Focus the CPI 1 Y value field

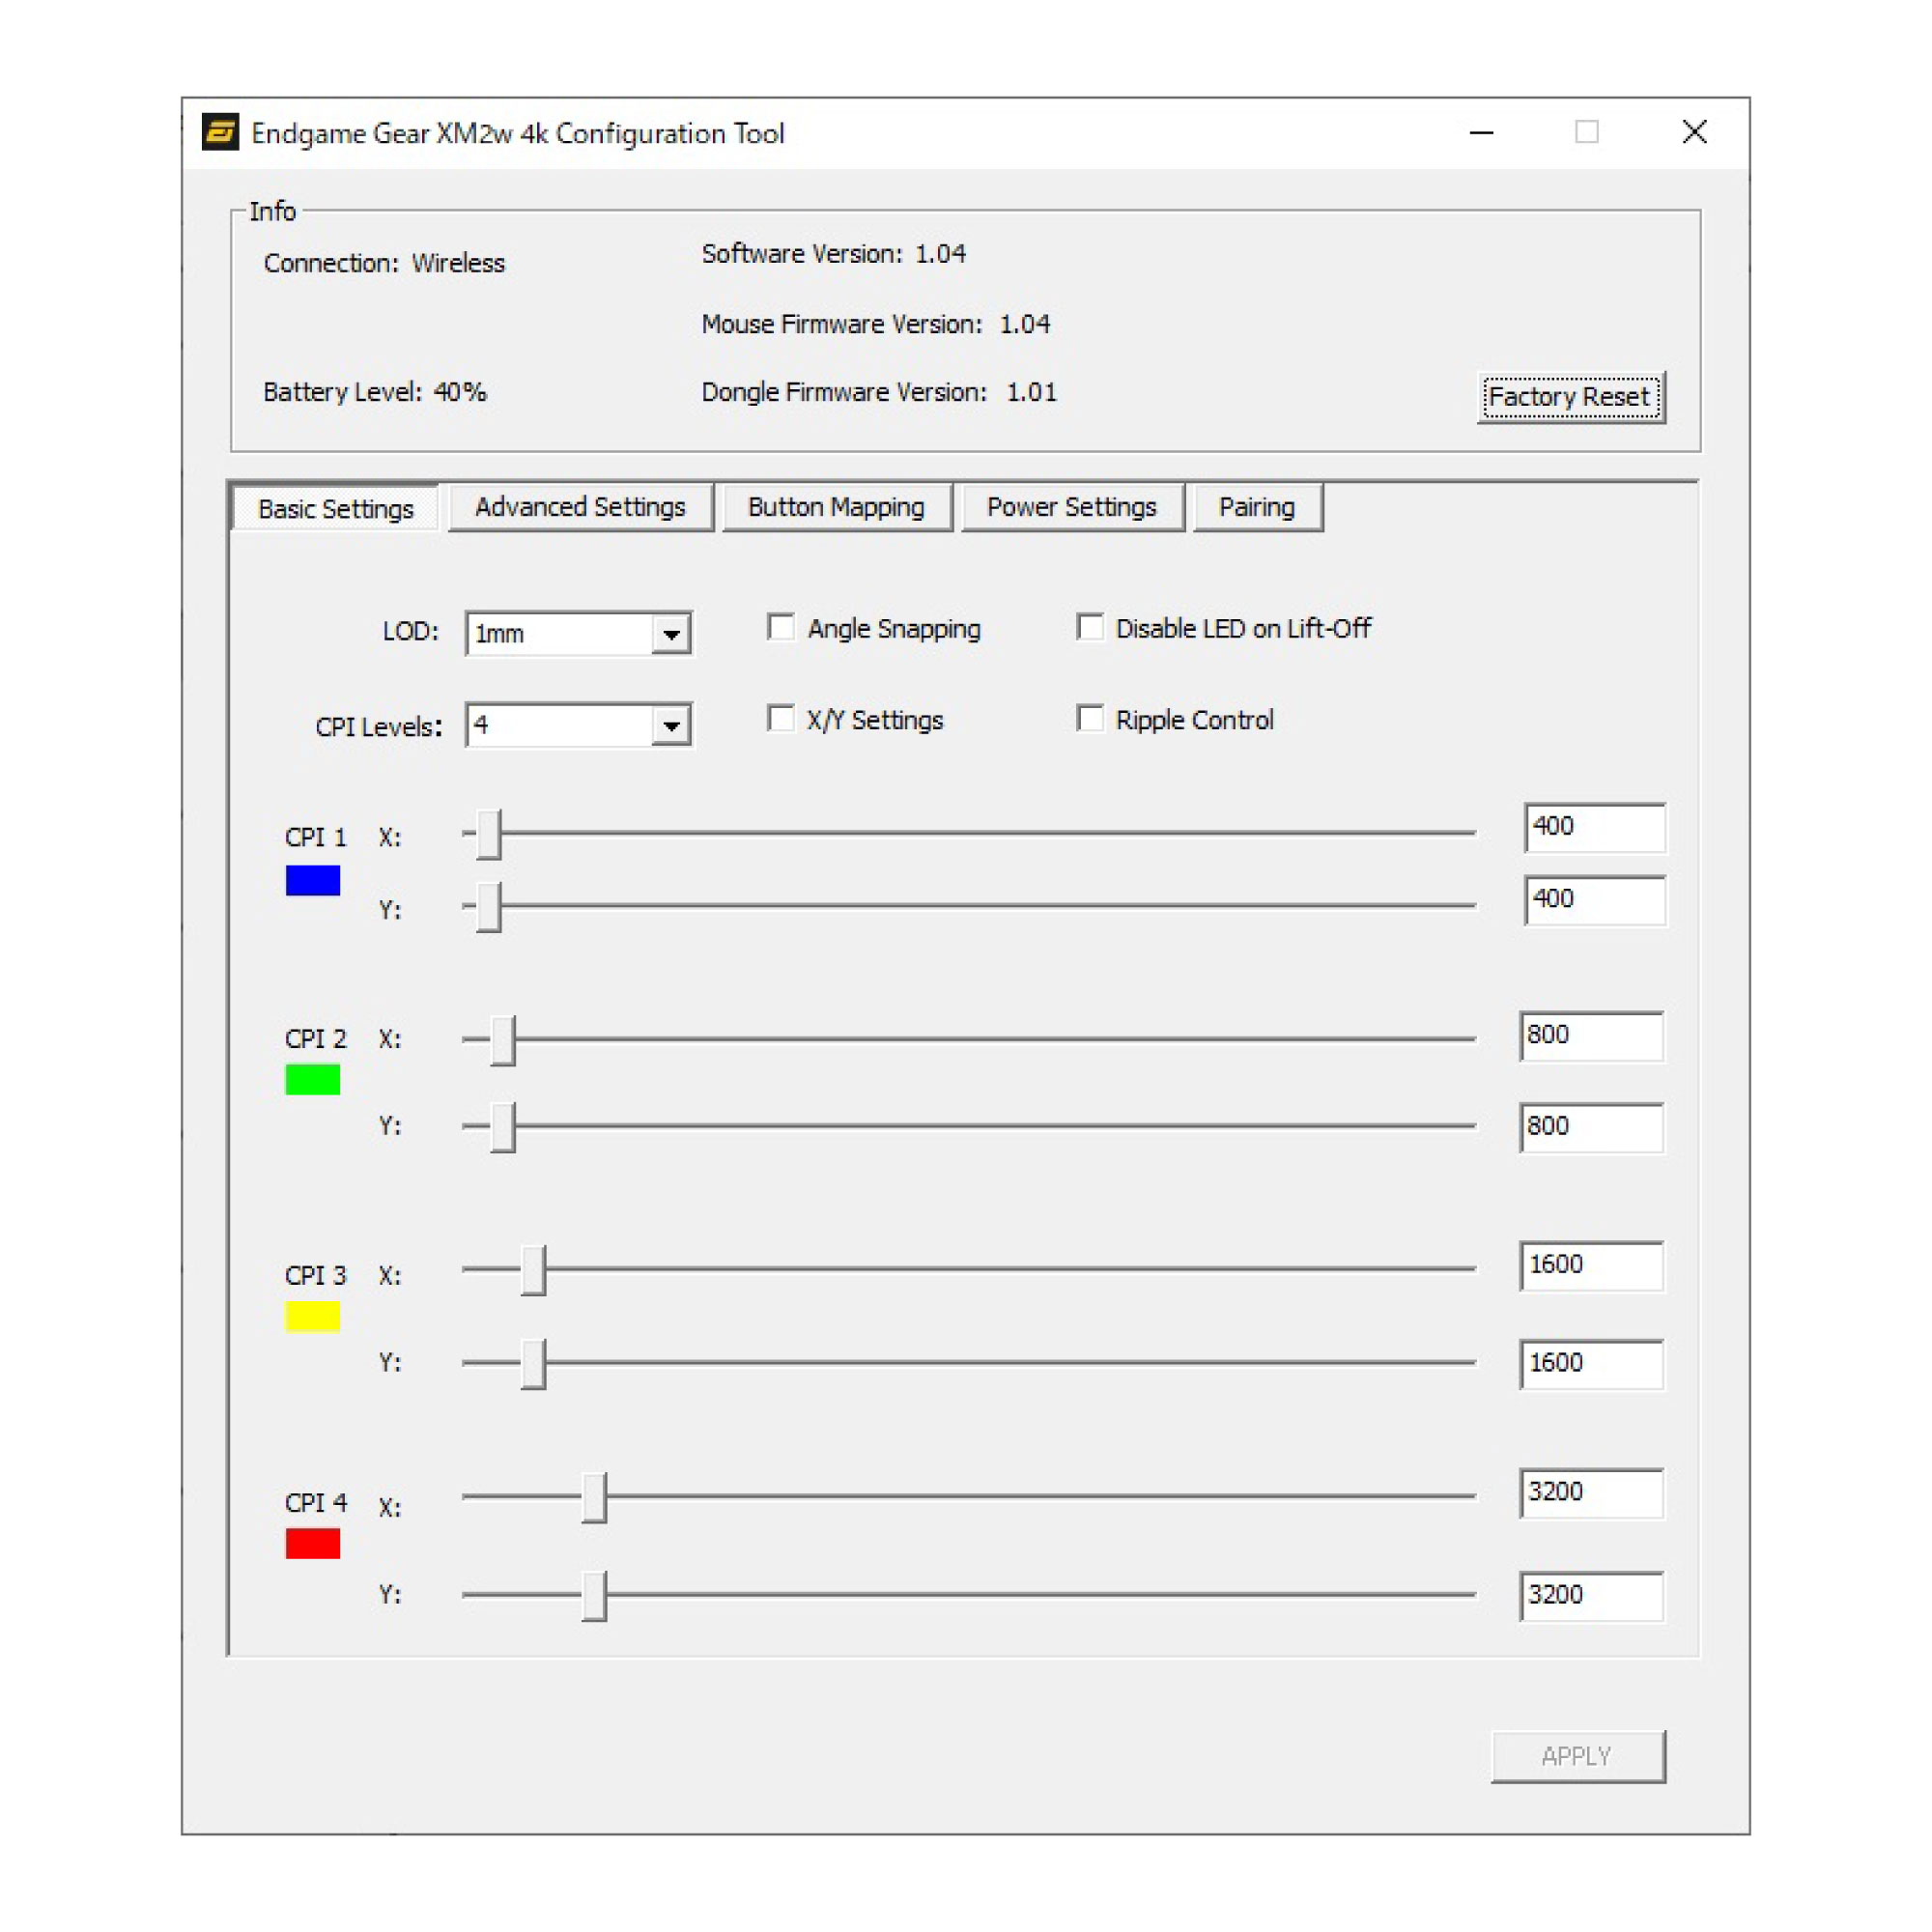pyautogui.click(x=1595, y=900)
